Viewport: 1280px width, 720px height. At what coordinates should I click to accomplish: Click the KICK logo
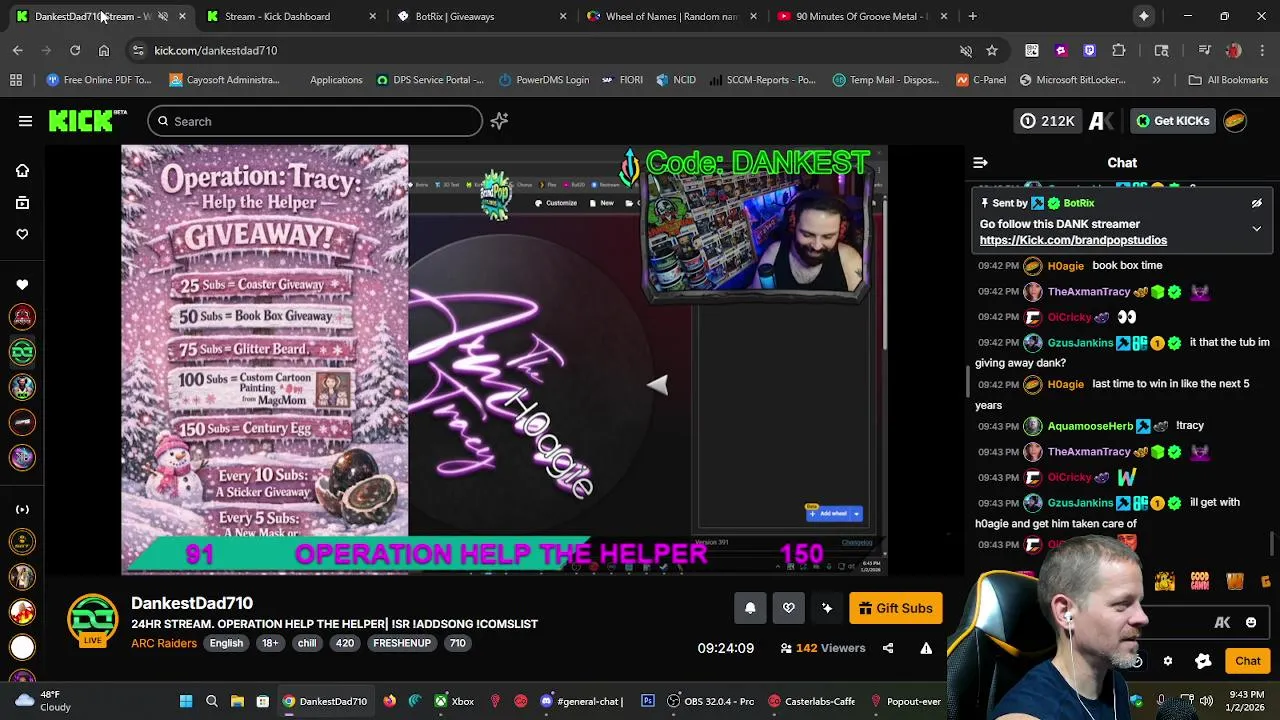tap(88, 121)
